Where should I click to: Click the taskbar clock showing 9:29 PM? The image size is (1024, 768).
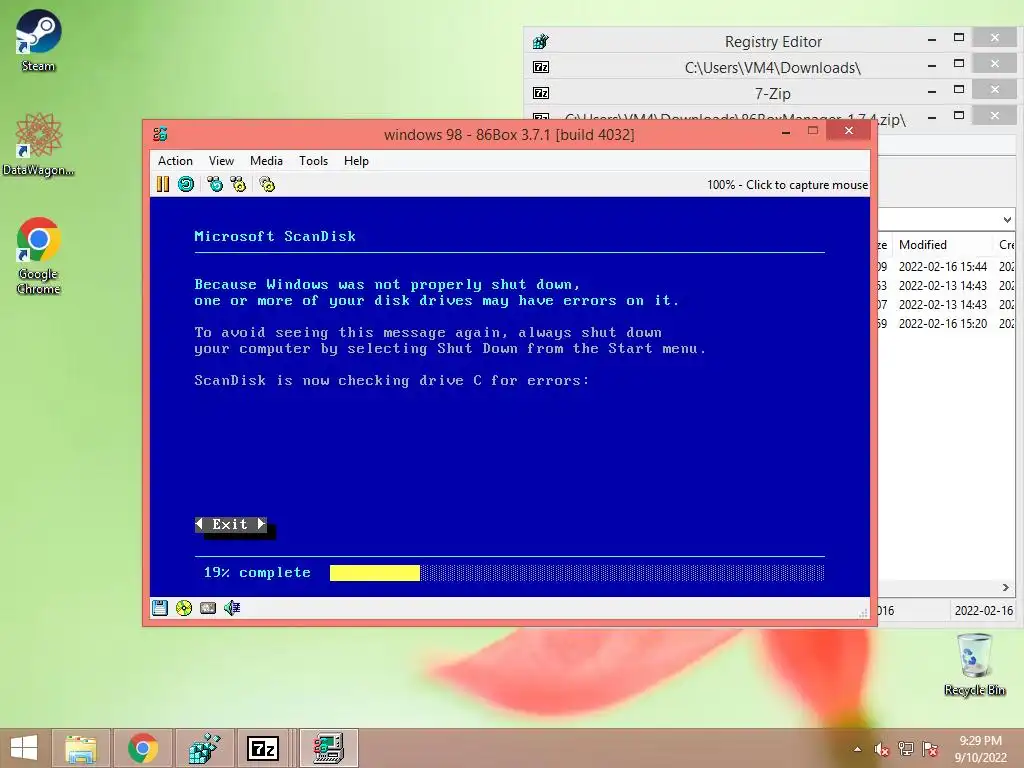tap(980, 748)
